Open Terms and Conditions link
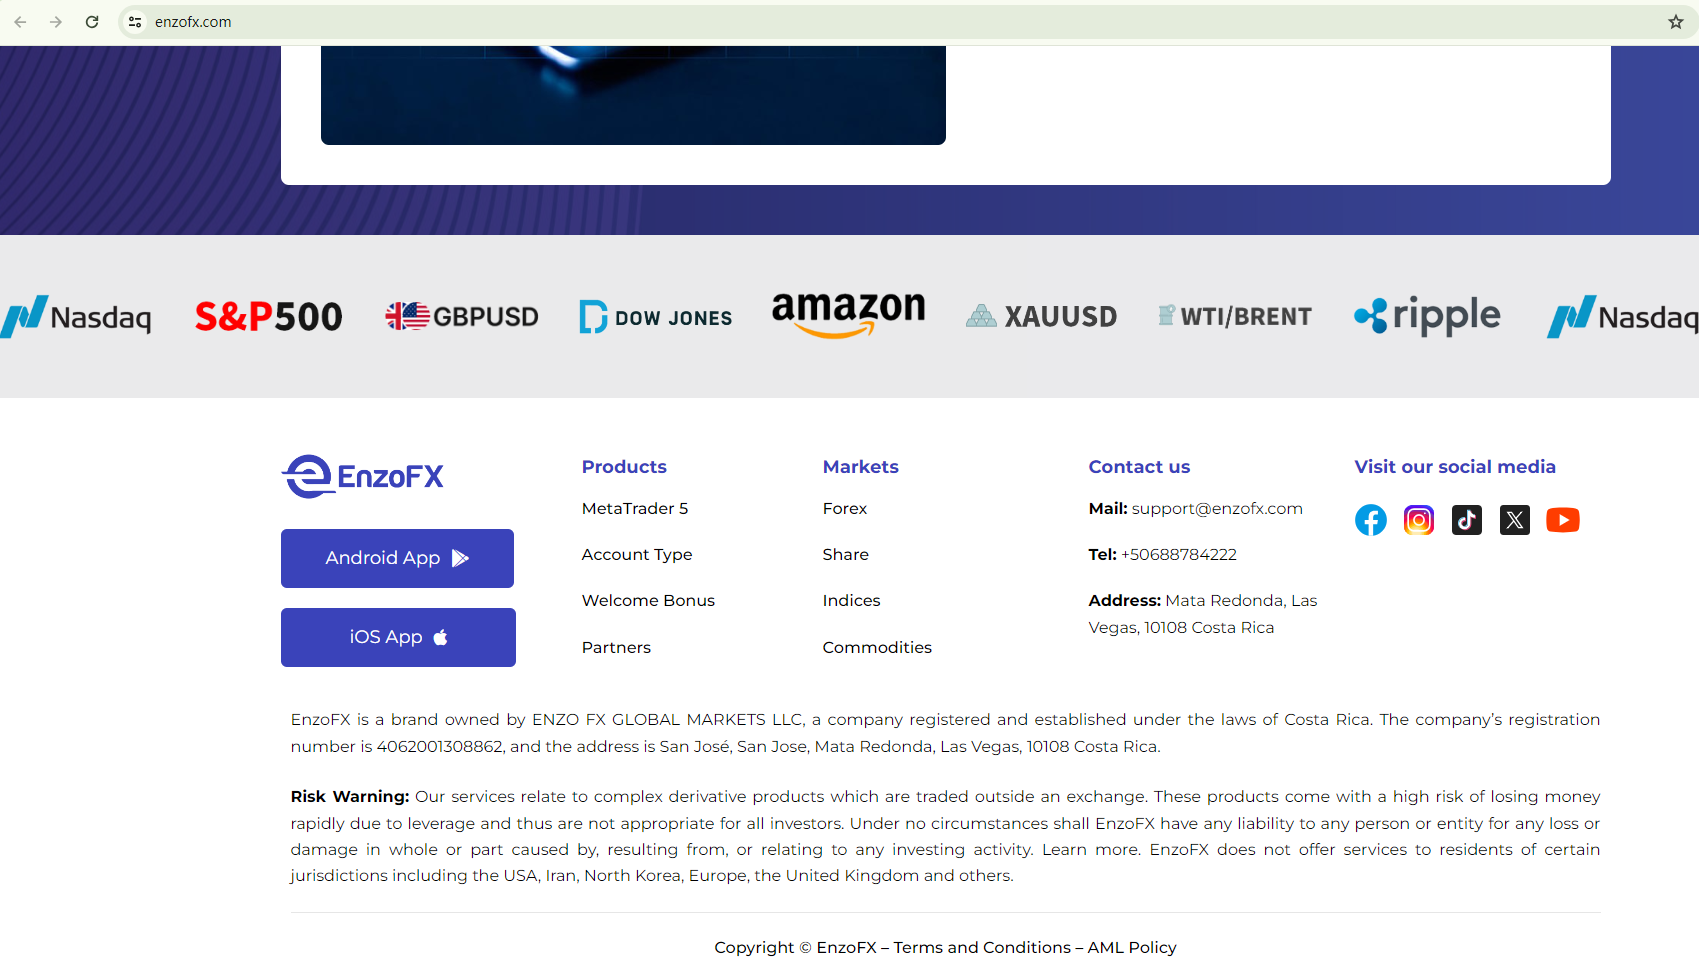Image resolution: width=1699 pixels, height=969 pixels. click(982, 948)
